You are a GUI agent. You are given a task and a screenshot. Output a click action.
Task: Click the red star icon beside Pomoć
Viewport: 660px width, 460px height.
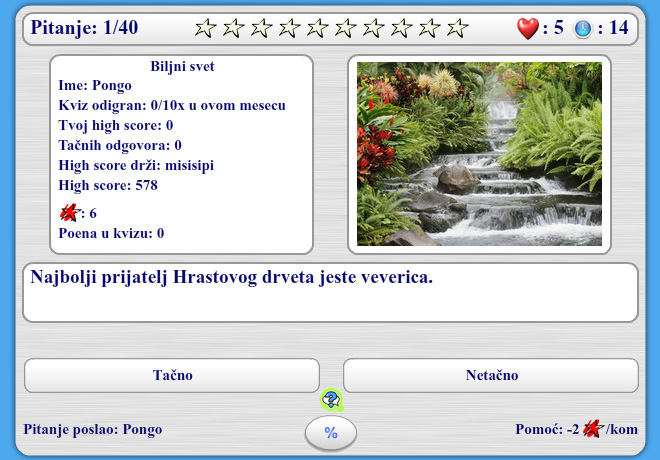tap(593, 429)
